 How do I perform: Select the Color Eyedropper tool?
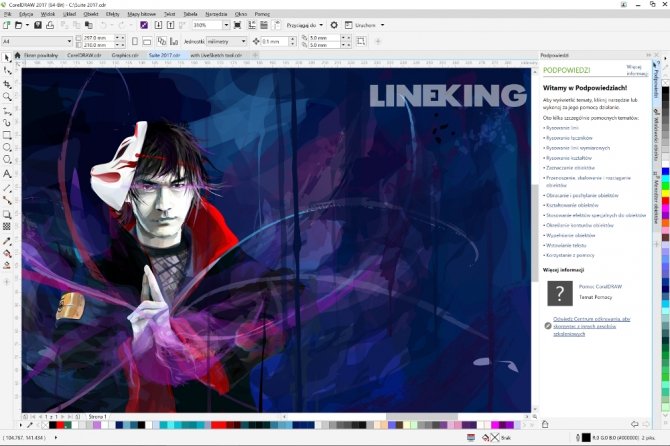pyautogui.click(x=7, y=241)
